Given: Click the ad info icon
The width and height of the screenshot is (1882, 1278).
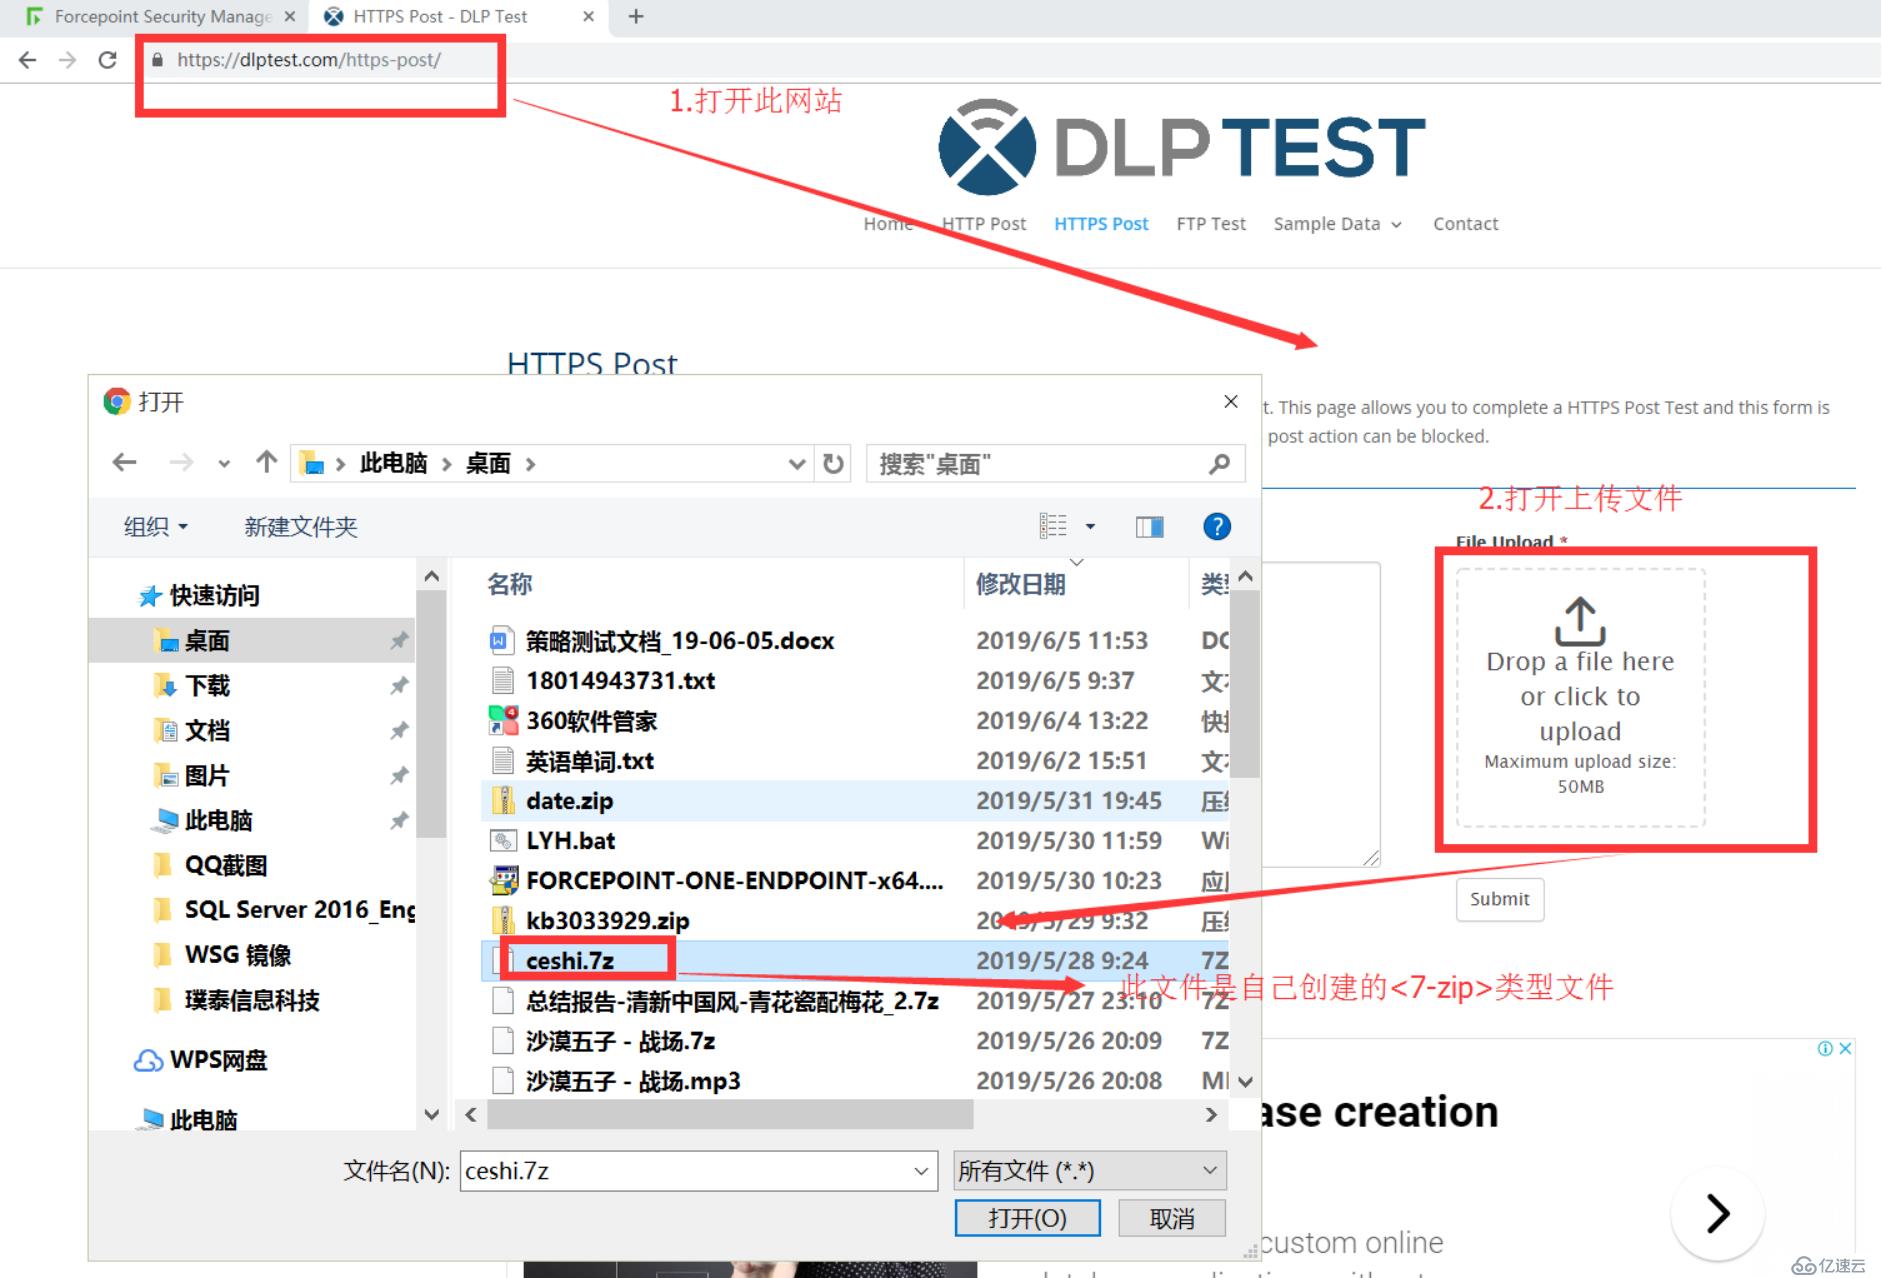Looking at the screenshot, I should click(1825, 1048).
